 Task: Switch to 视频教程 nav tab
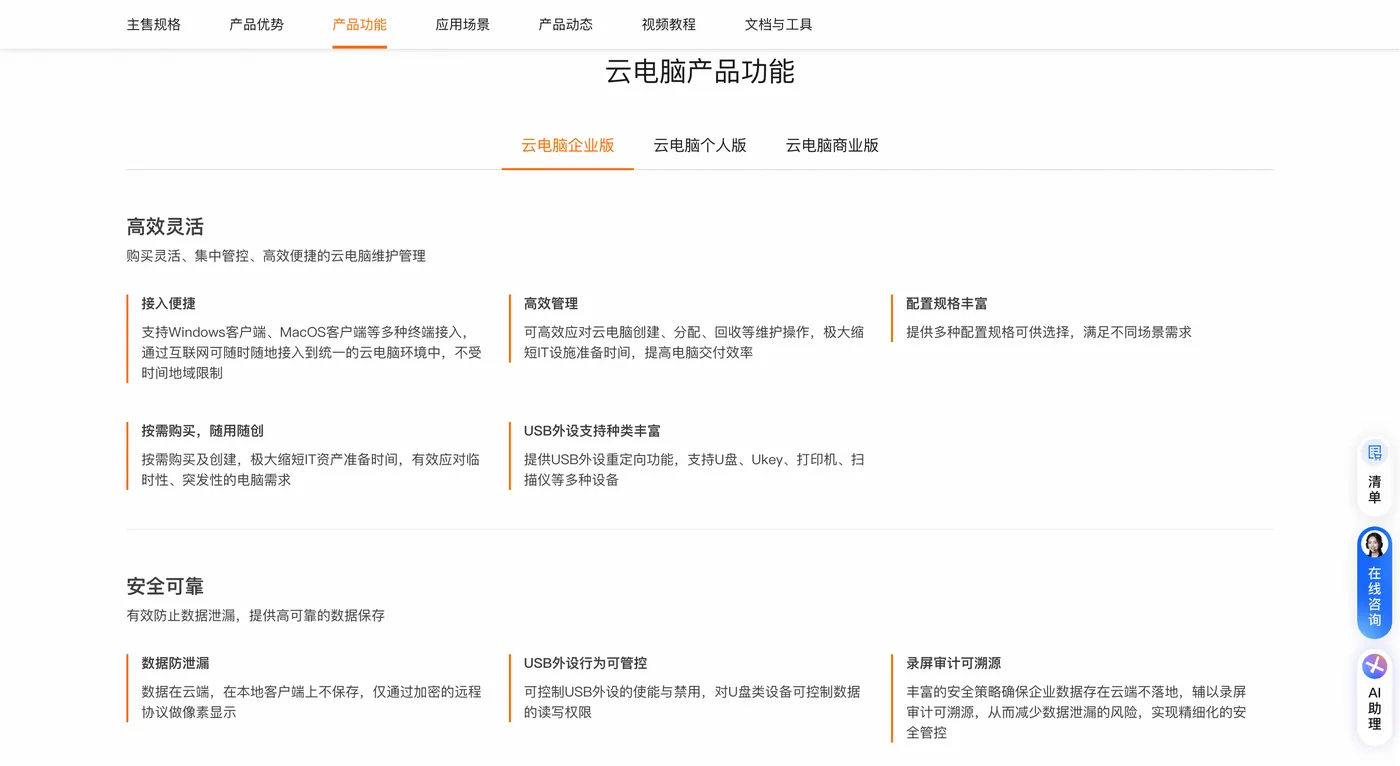(669, 24)
